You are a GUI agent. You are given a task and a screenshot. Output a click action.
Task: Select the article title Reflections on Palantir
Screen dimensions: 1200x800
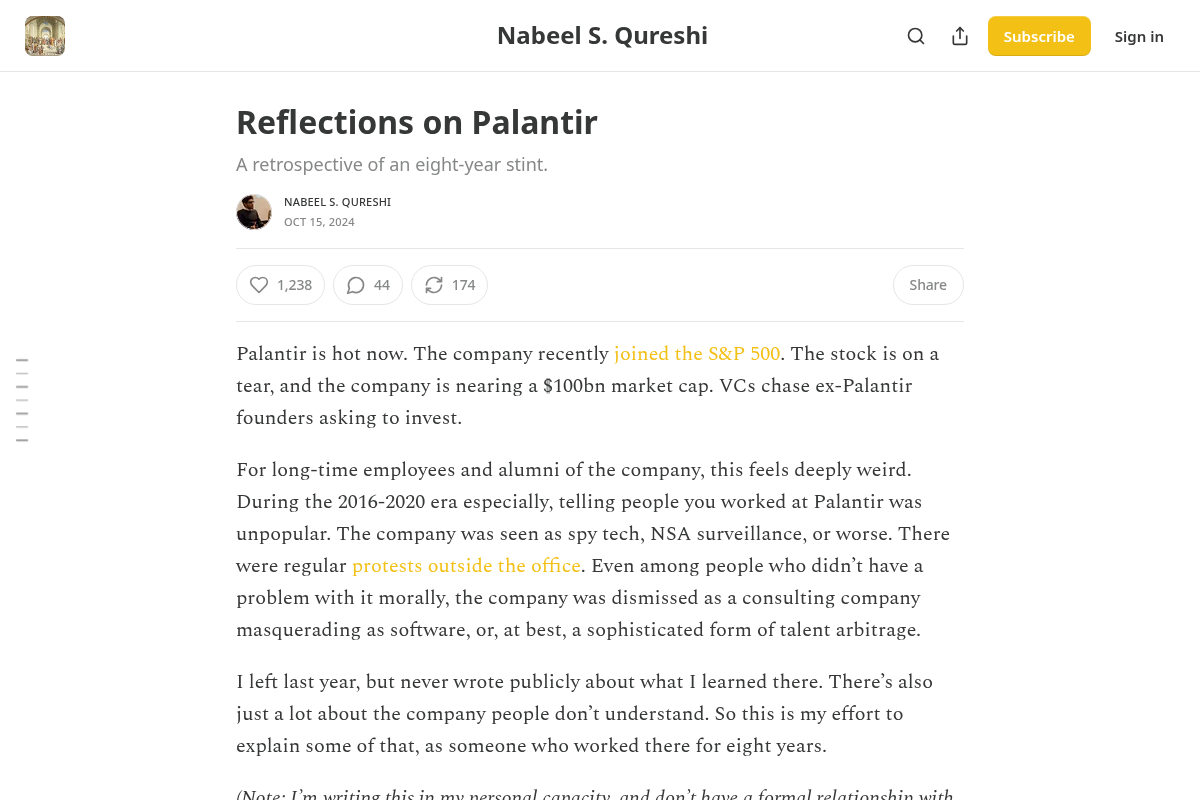point(417,122)
